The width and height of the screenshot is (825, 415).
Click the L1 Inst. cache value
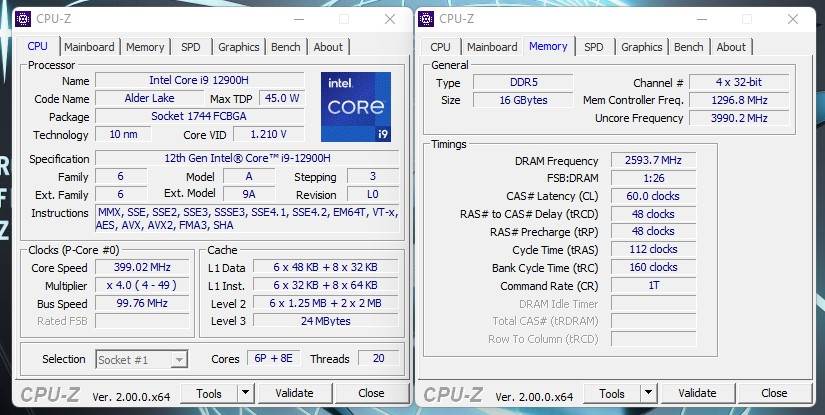coord(326,285)
